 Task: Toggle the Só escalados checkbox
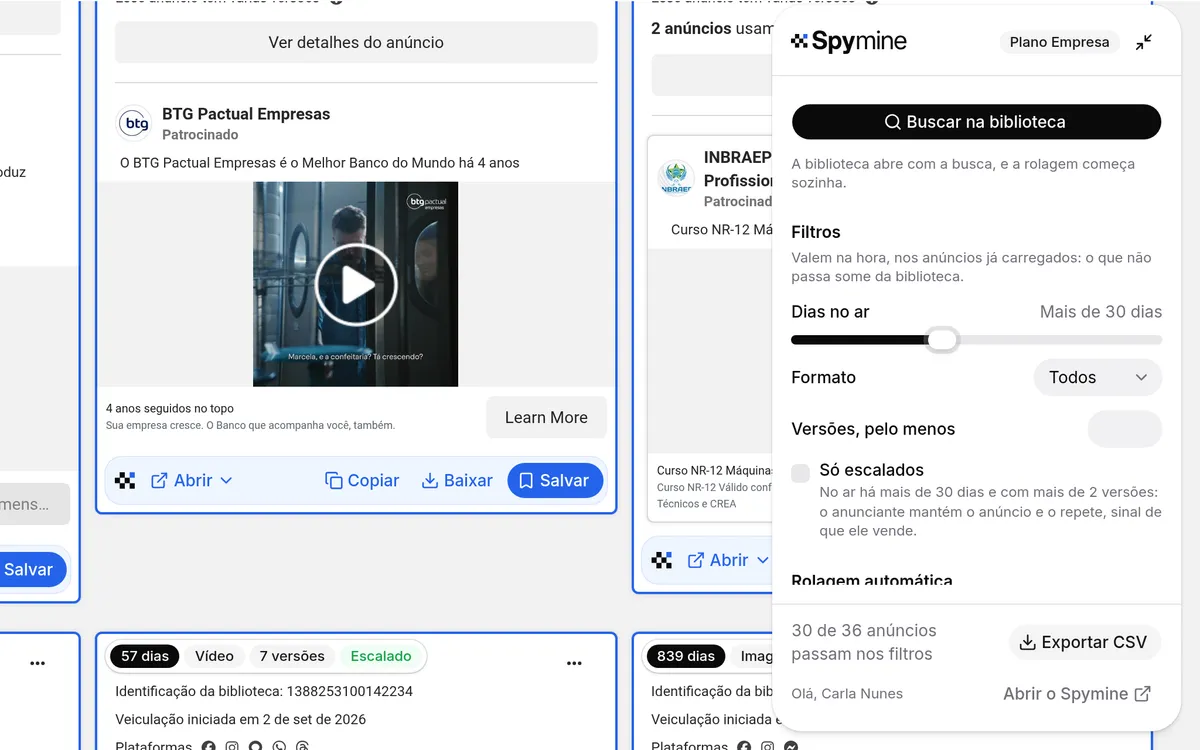coord(800,473)
